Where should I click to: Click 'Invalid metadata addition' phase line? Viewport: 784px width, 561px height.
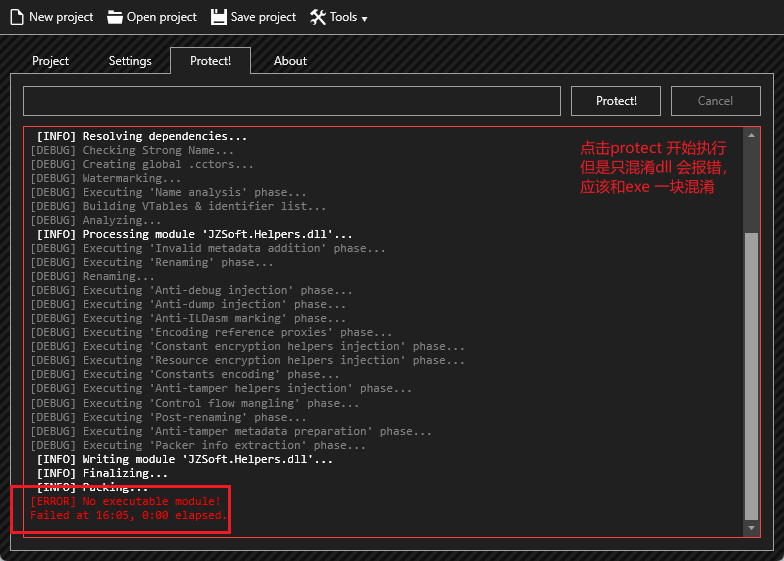[208, 248]
